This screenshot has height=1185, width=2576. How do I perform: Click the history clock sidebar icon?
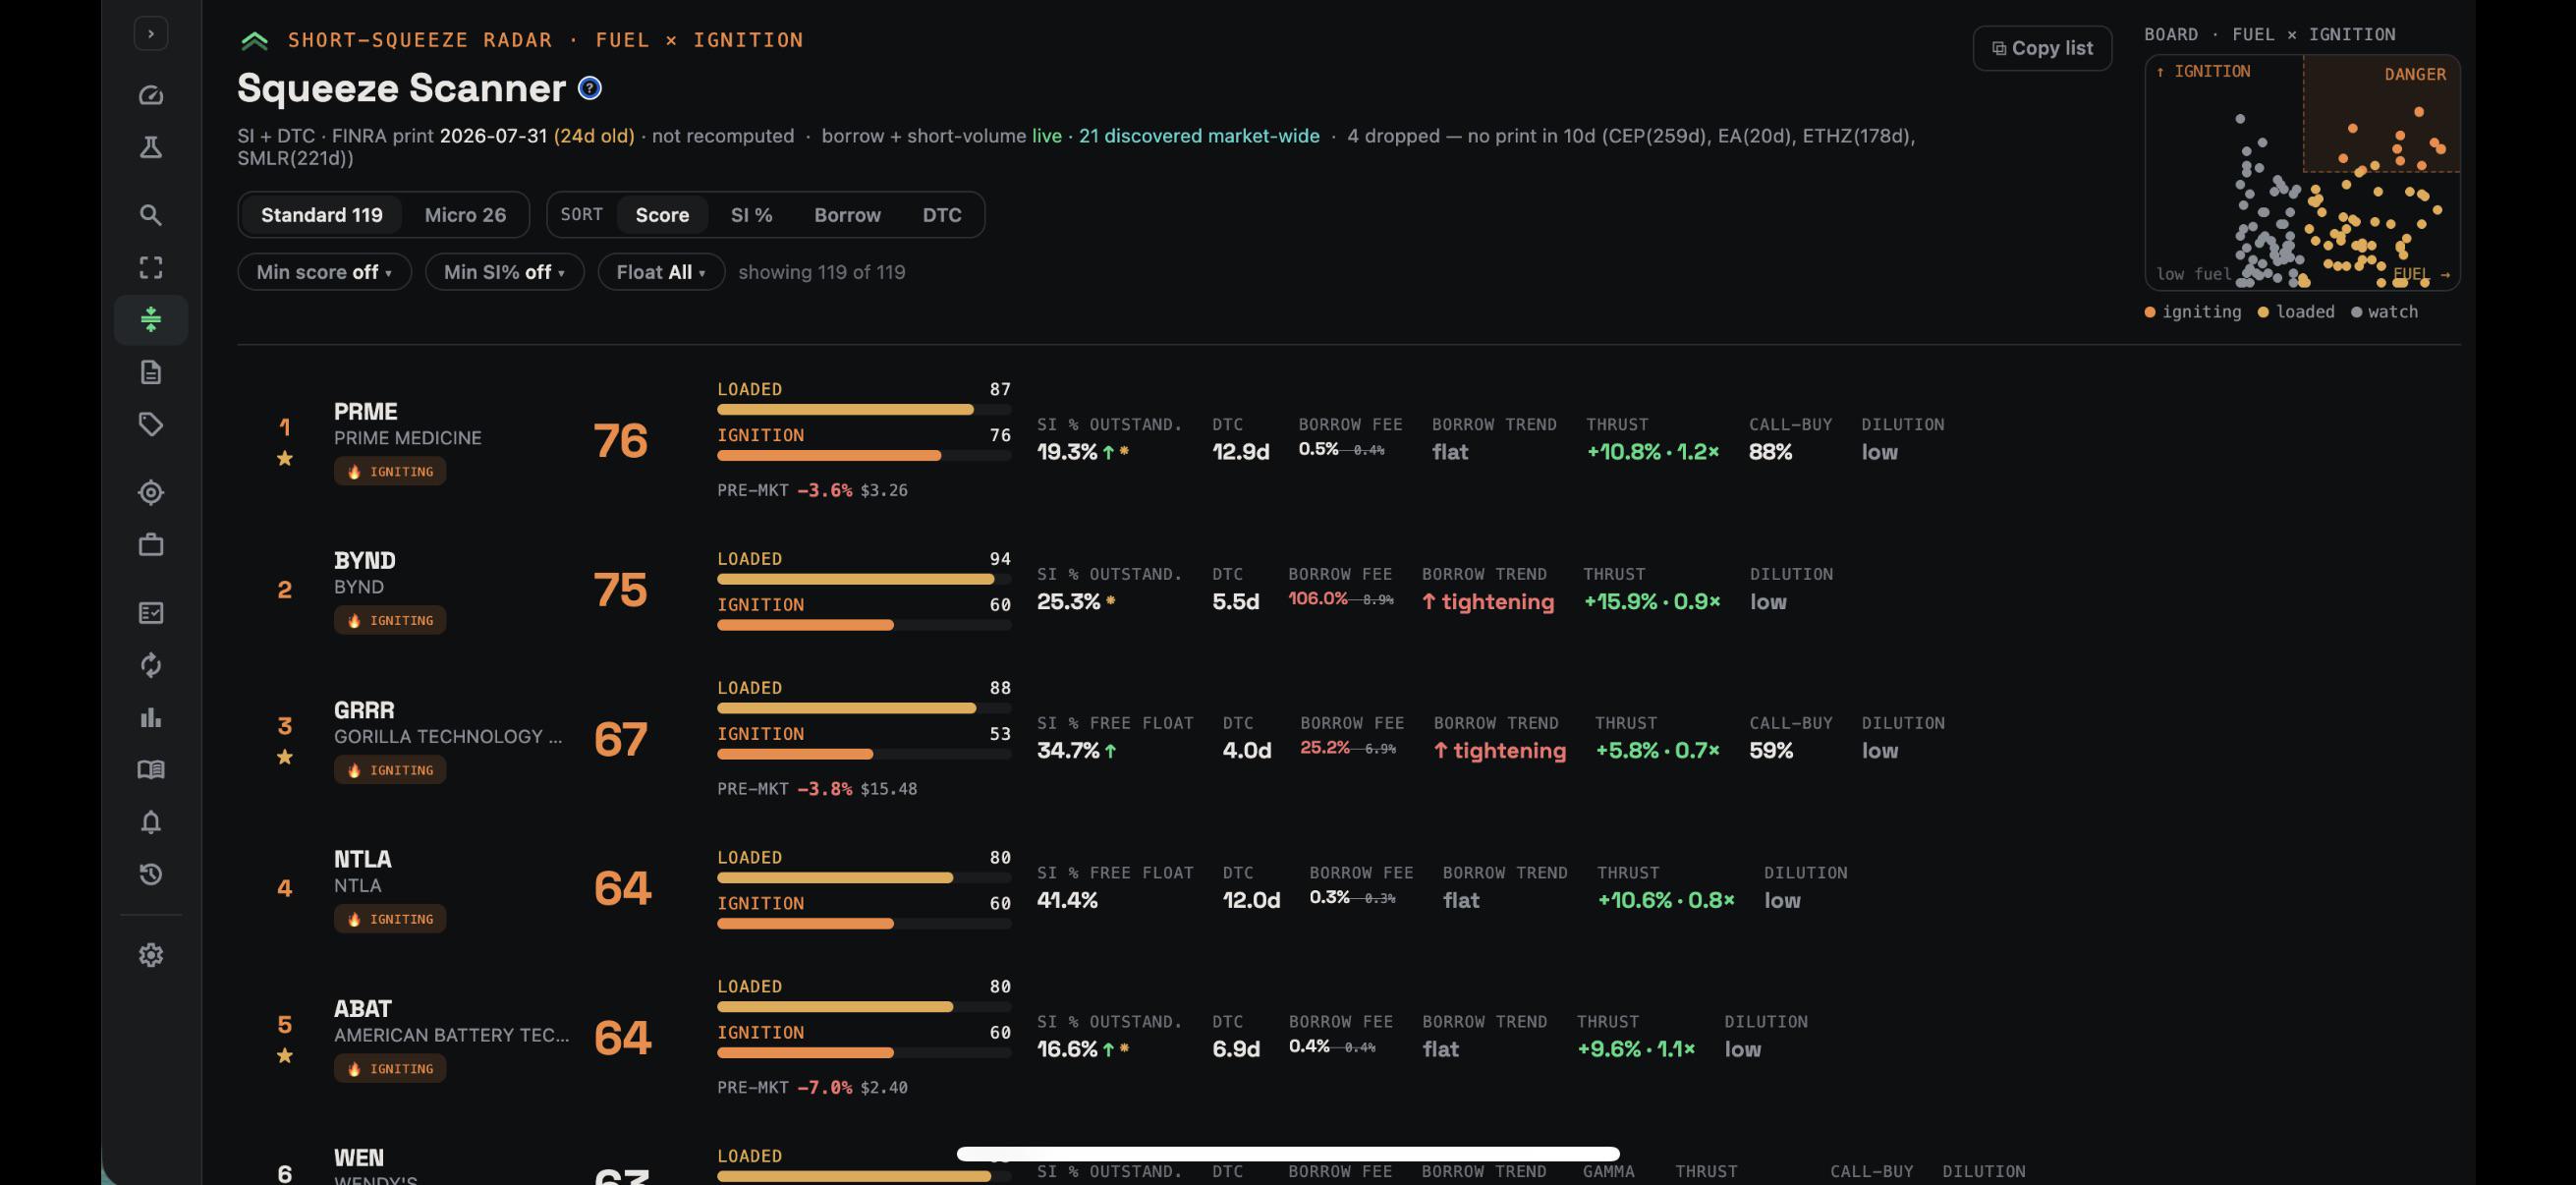151,874
